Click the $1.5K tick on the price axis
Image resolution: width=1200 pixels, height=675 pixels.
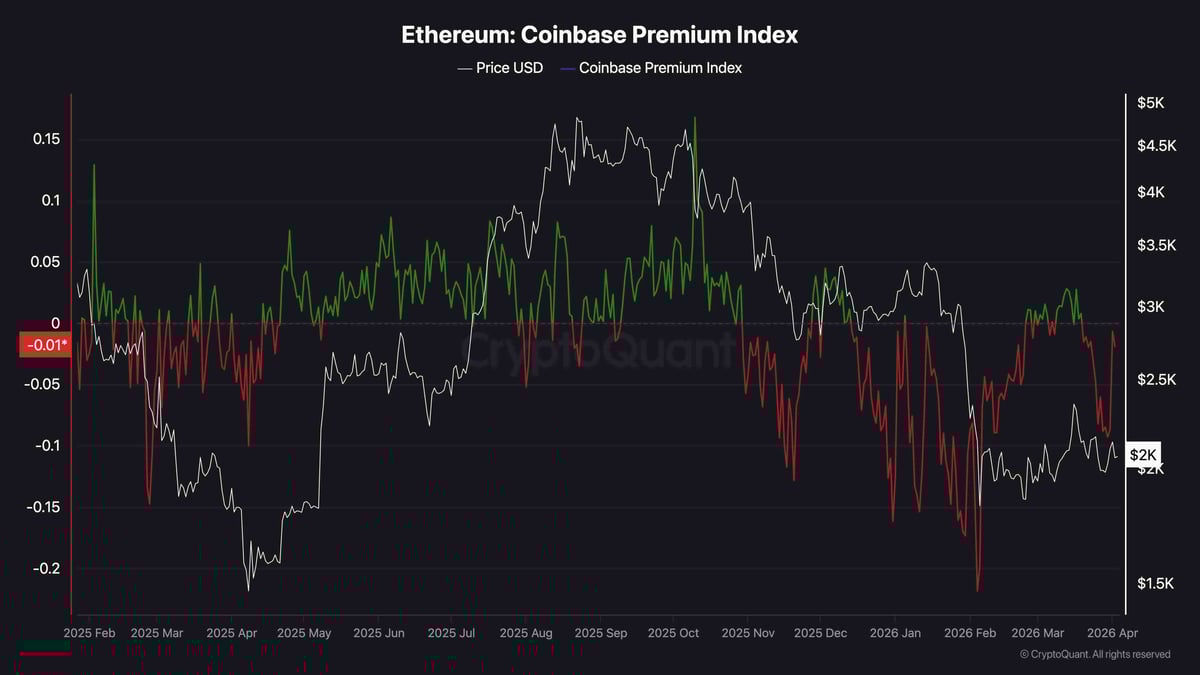point(1155,583)
